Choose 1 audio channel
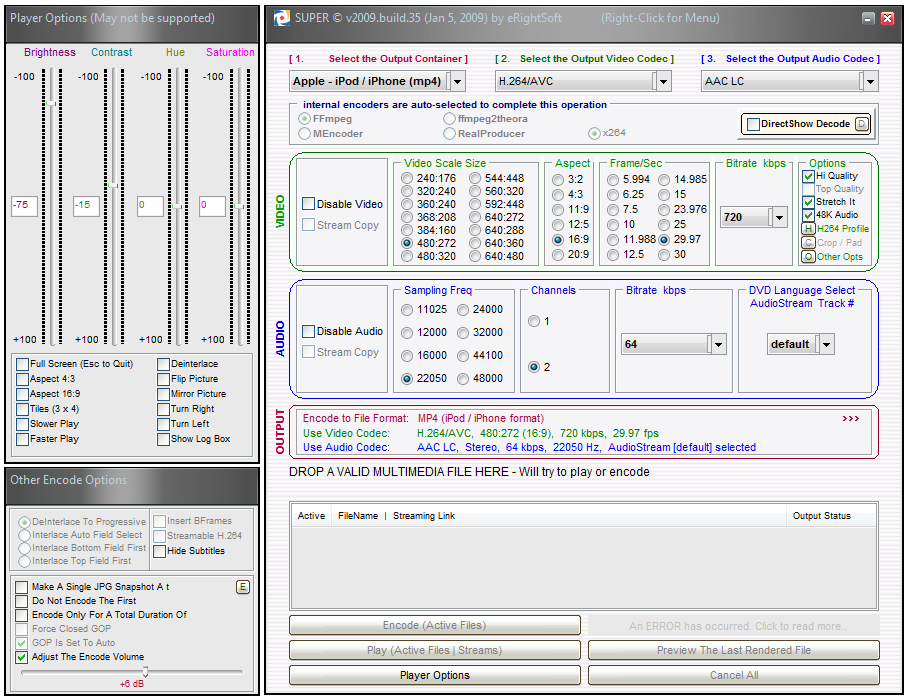This screenshot has width=909, height=697. 534,321
